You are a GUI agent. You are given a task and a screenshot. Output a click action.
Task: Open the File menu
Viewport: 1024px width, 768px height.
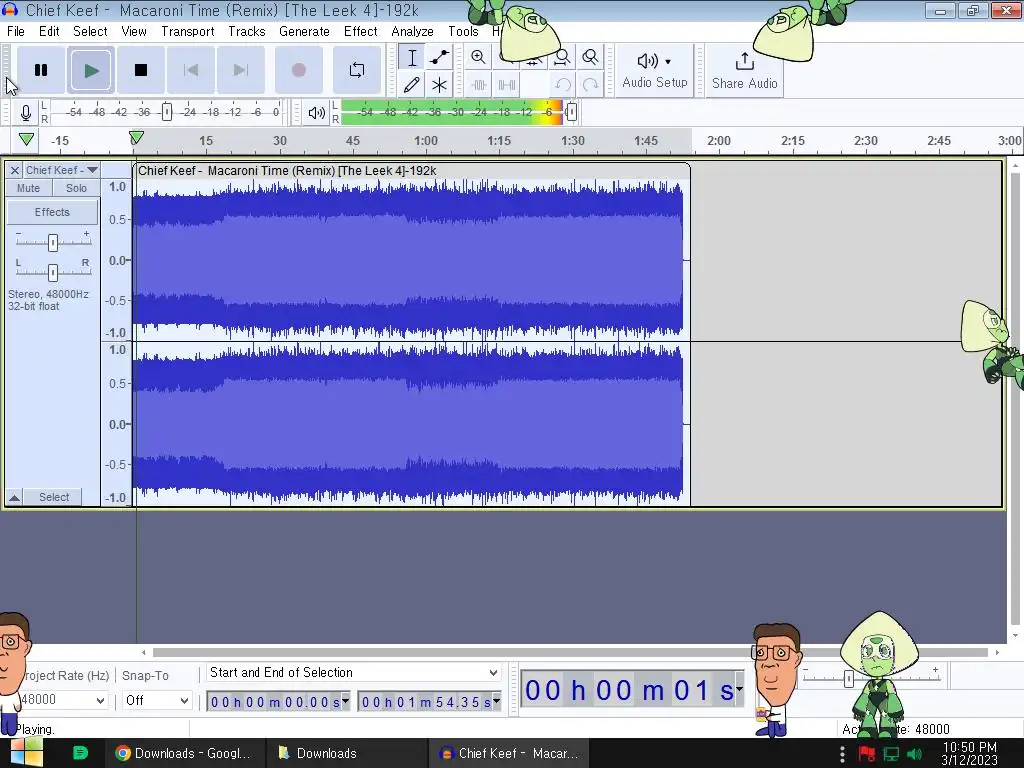pyautogui.click(x=16, y=31)
